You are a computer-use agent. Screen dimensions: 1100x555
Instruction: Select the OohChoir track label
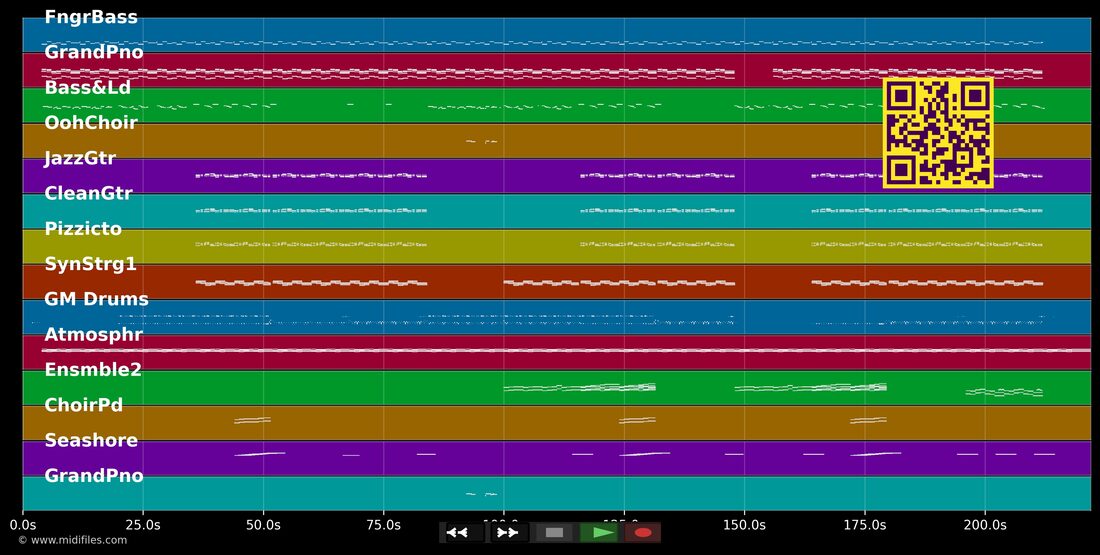[91, 123]
